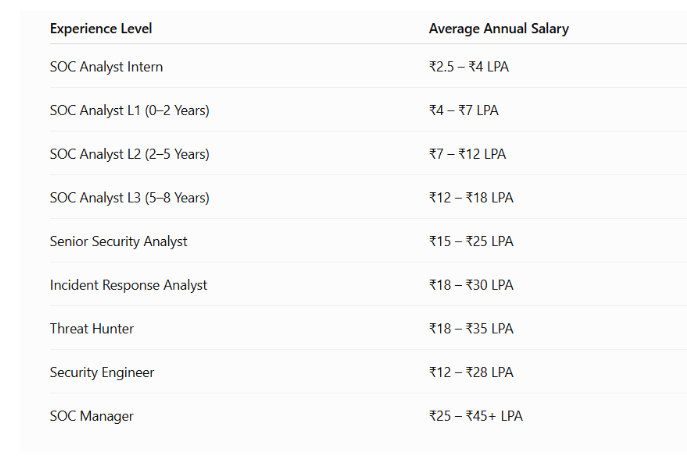Select the SOC Manager row label
Screen dimensions: 687x466
pyautogui.click(x=92, y=416)
